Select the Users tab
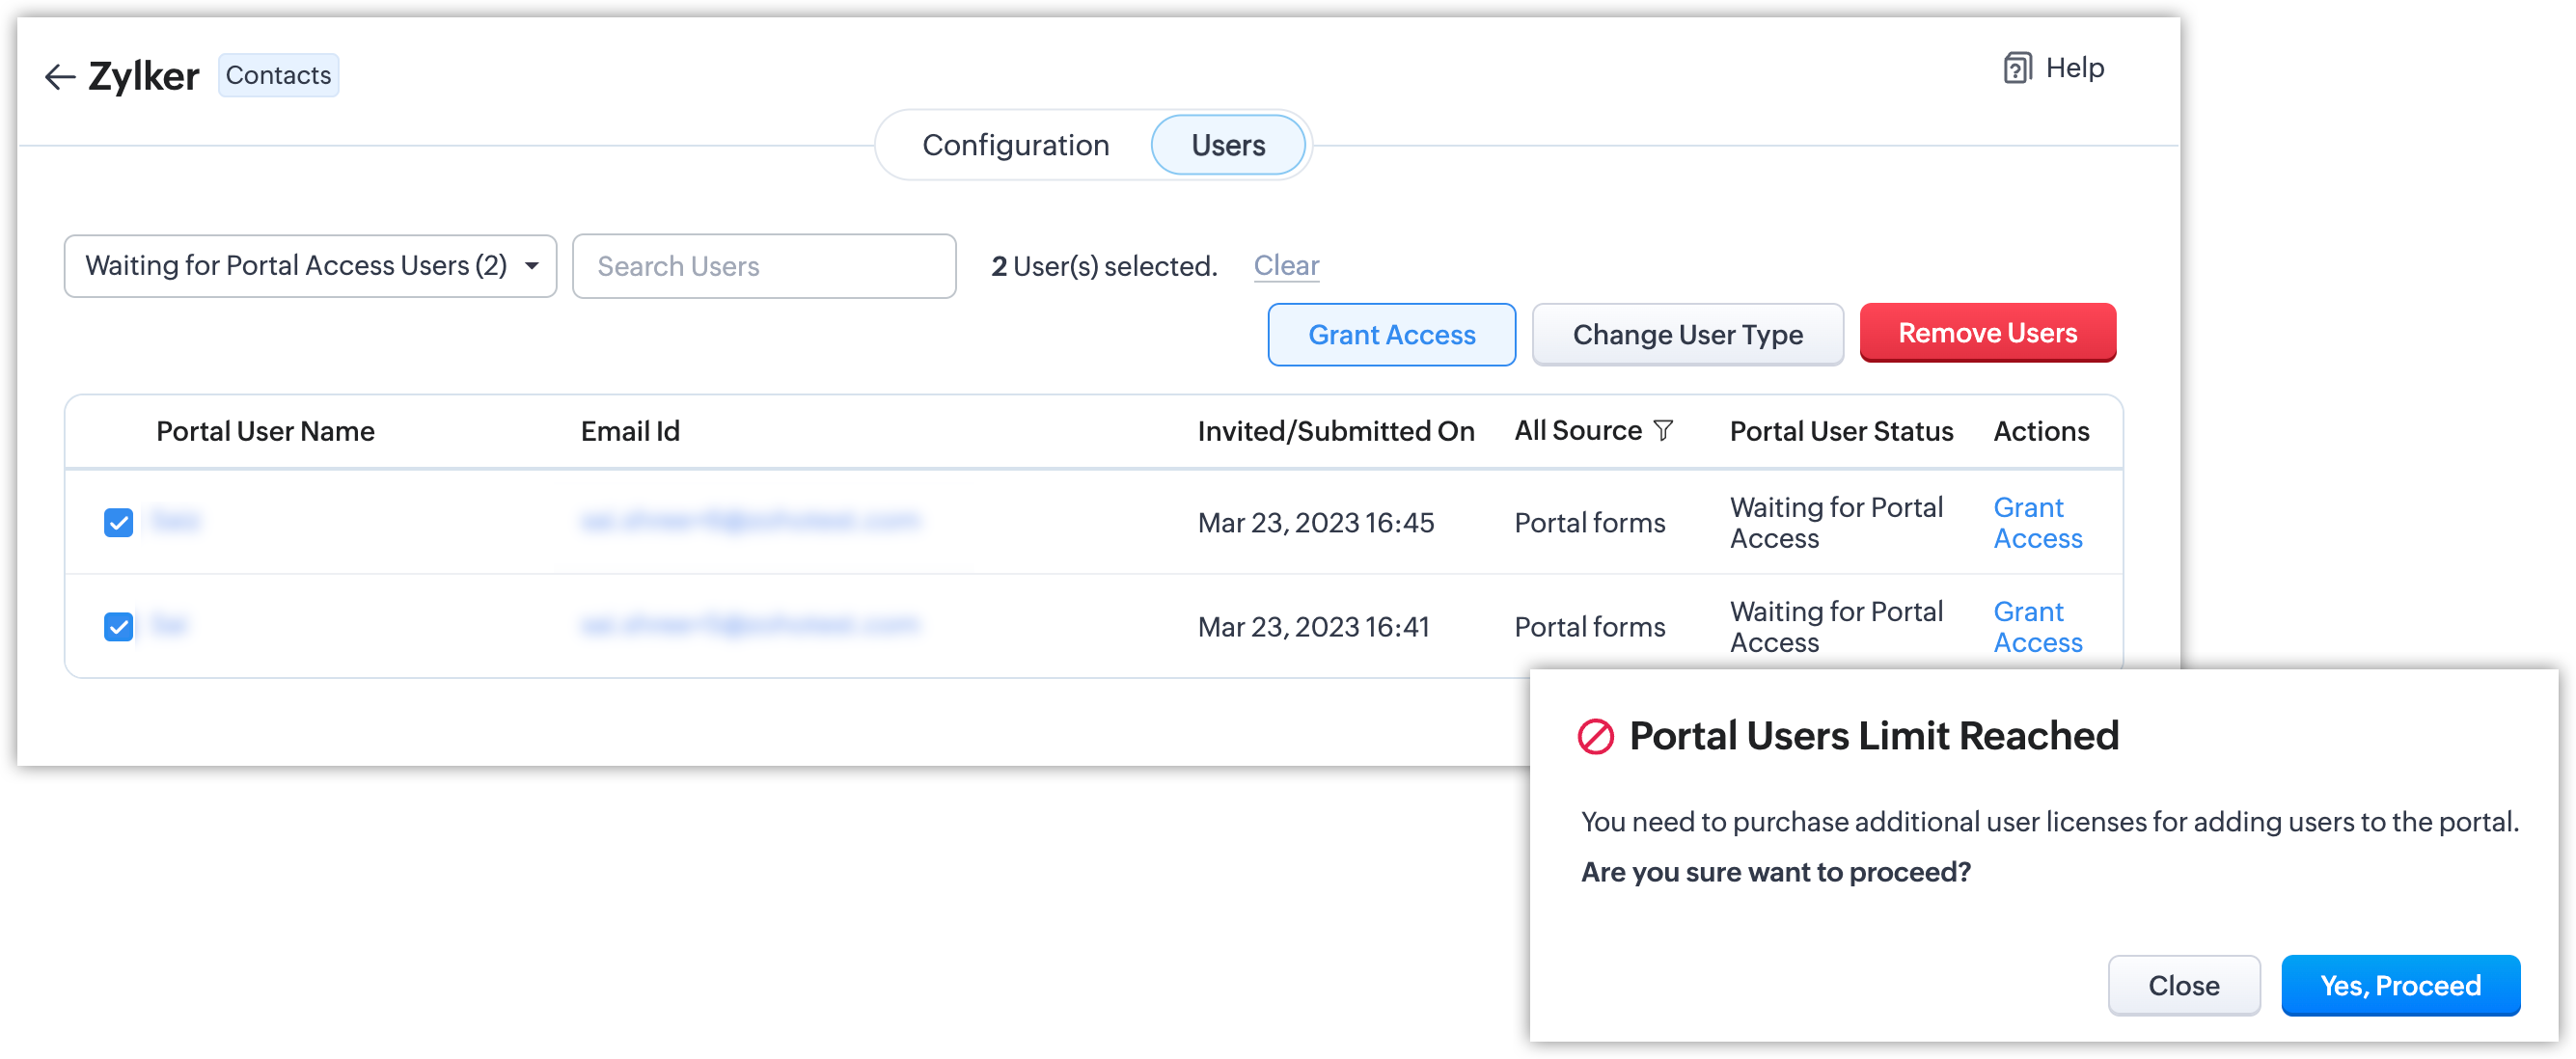 coord(1228,146)
